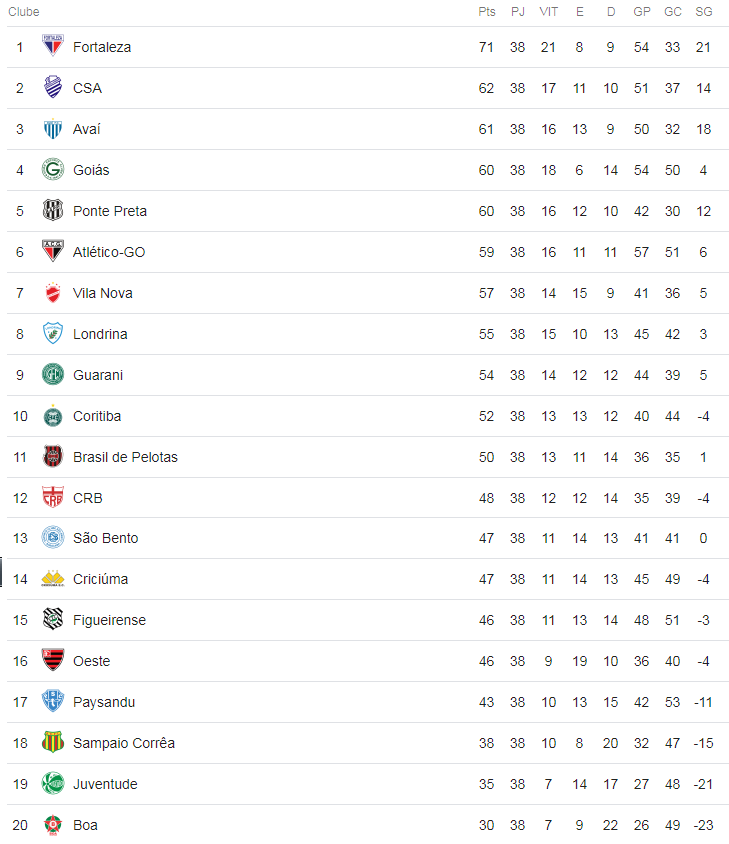Open the Brasil de Pelotas team link
The width and height of the screenshot is (729, 844).
click(x=125, y=457)
